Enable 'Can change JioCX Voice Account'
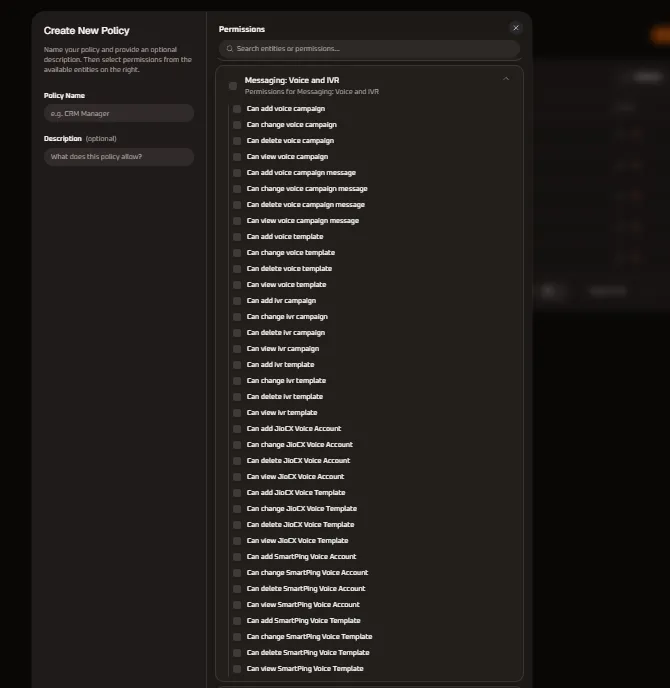The height and width of the screenshot is (688, 670). 237,445
